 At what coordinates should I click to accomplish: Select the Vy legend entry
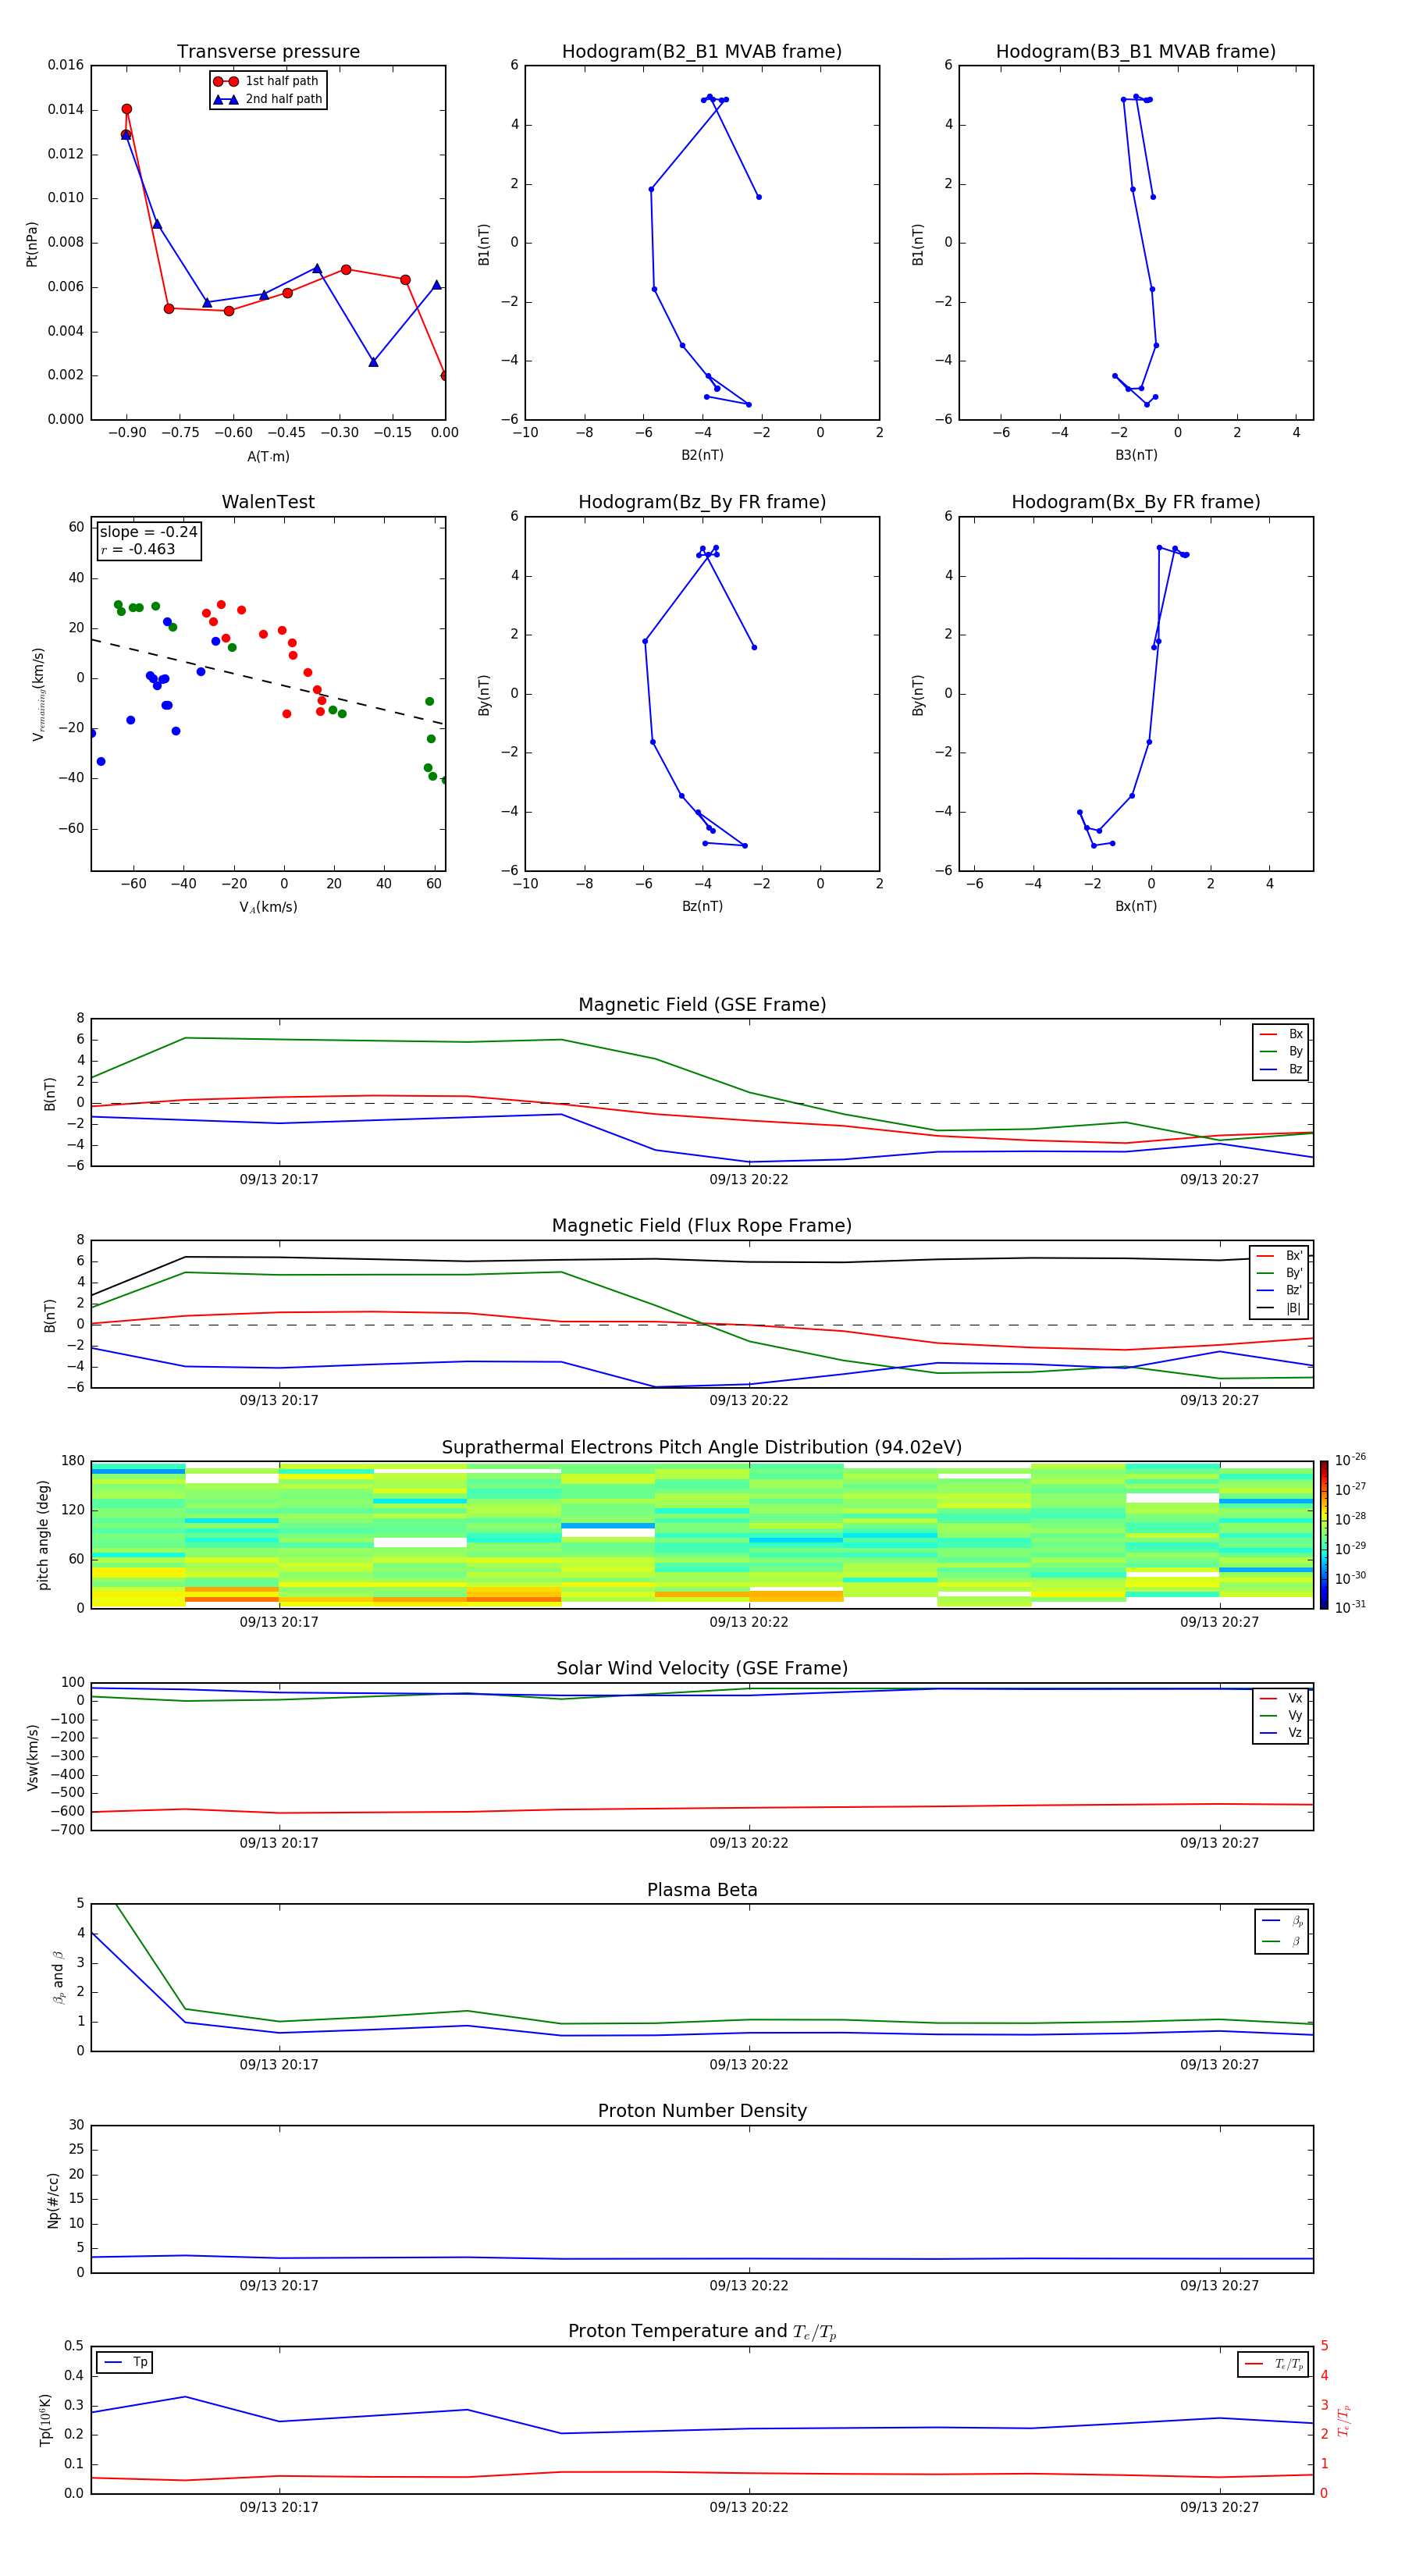click(x=1281, y=1715)
